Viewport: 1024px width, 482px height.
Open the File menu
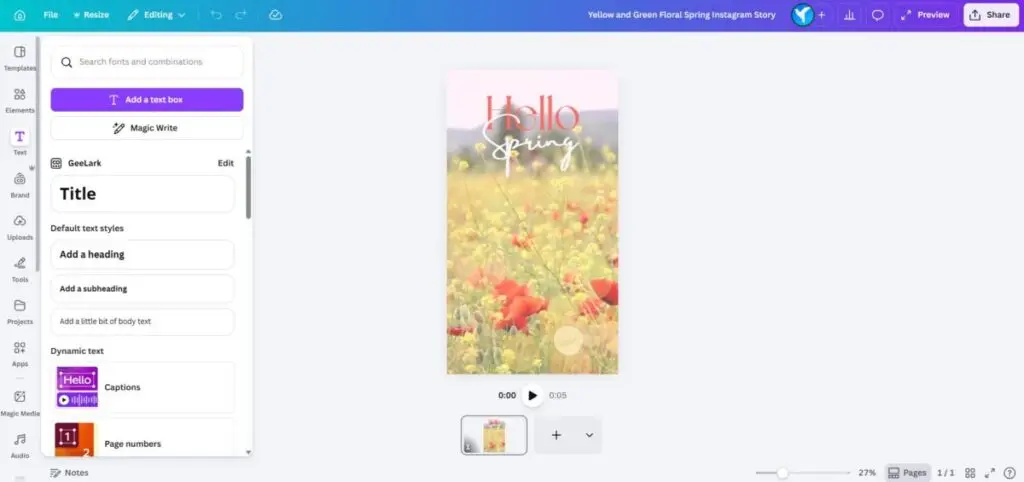[x=50, y=14]
